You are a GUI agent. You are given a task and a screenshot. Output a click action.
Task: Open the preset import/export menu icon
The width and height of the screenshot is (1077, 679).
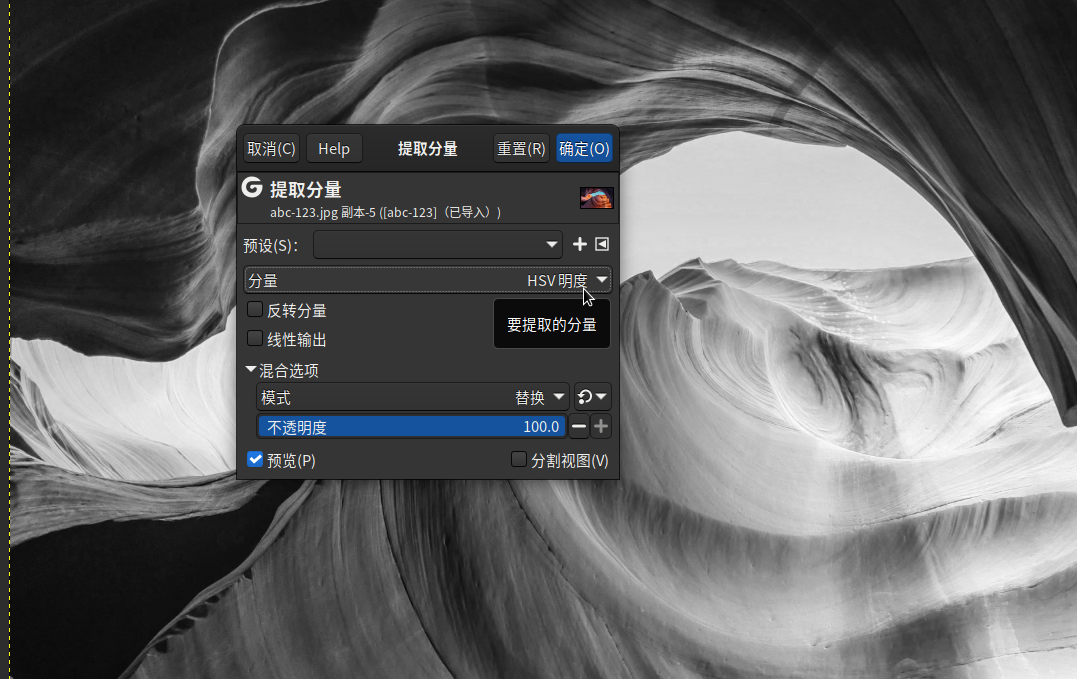[x=602, y=244]
